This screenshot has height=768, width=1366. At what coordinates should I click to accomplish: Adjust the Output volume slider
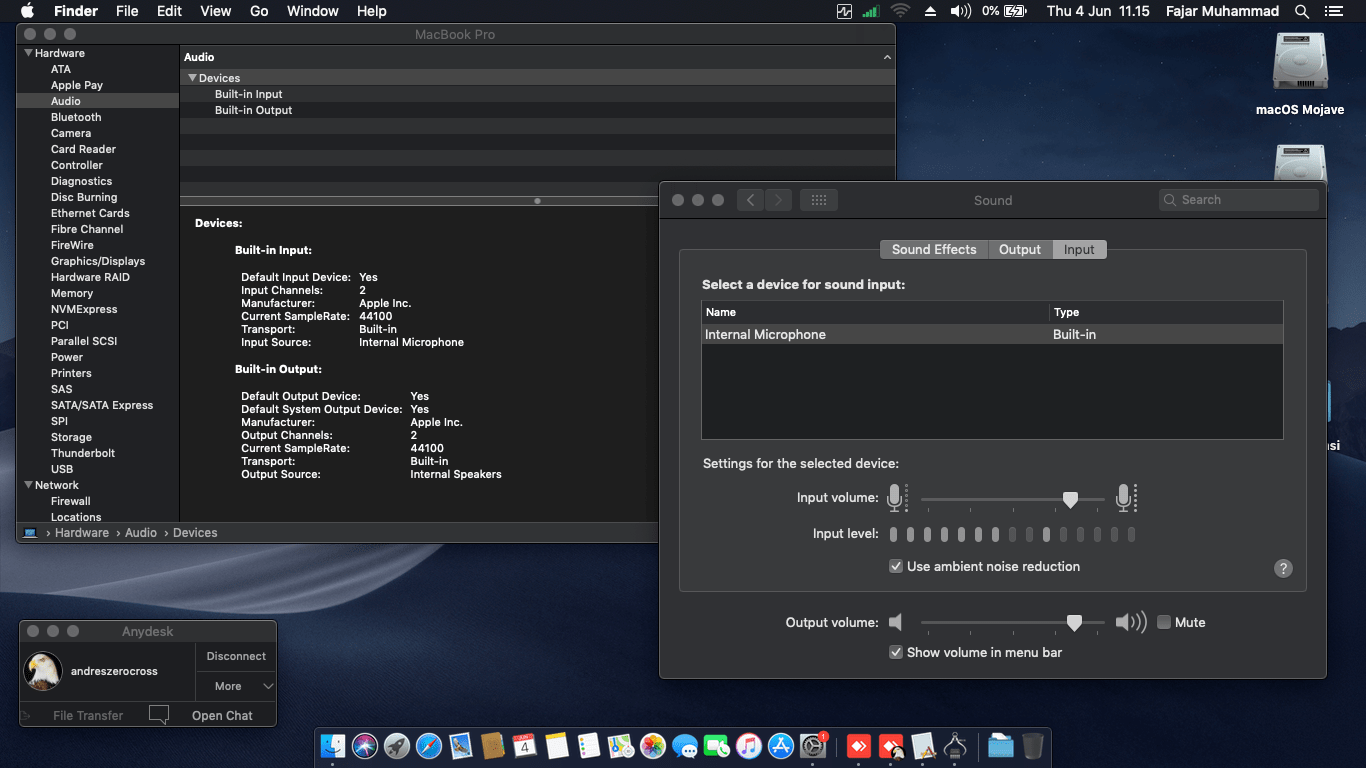tap(1074, 622)
